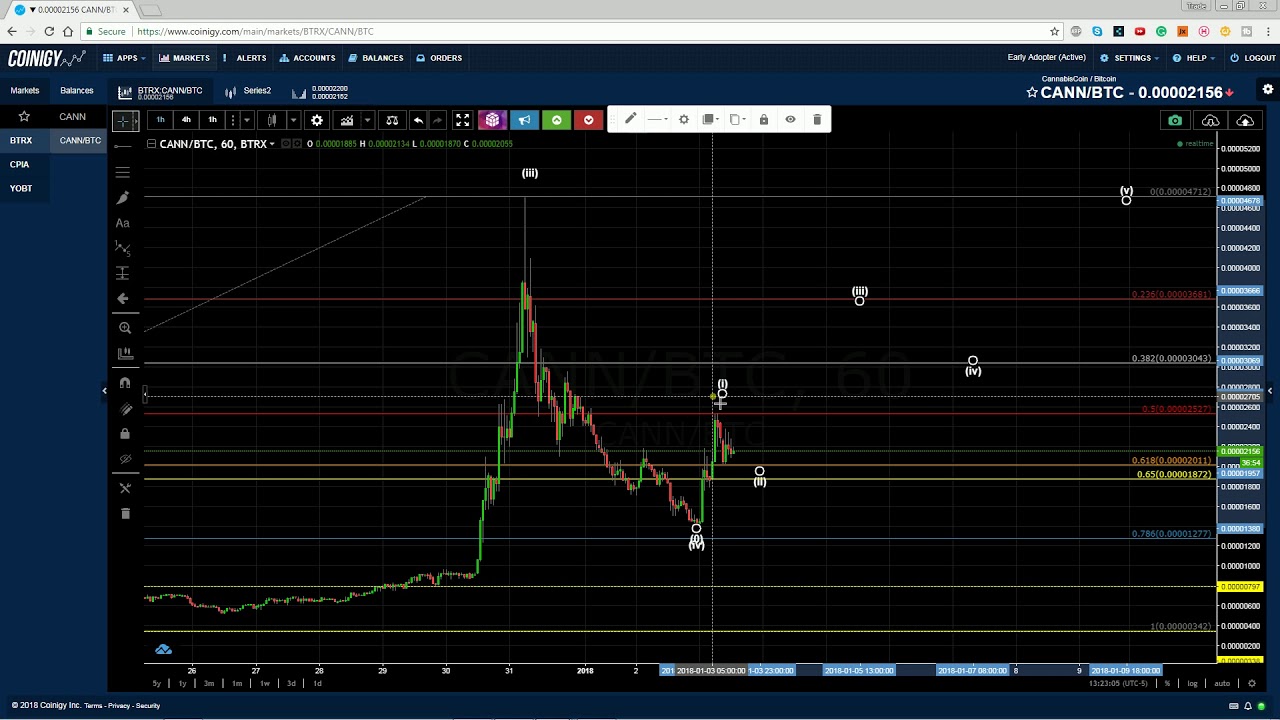The image size is (1280, 720).
Task: Open the Elliott wave pattern tools
Action: pyautogui.click(x=123, y=247)
